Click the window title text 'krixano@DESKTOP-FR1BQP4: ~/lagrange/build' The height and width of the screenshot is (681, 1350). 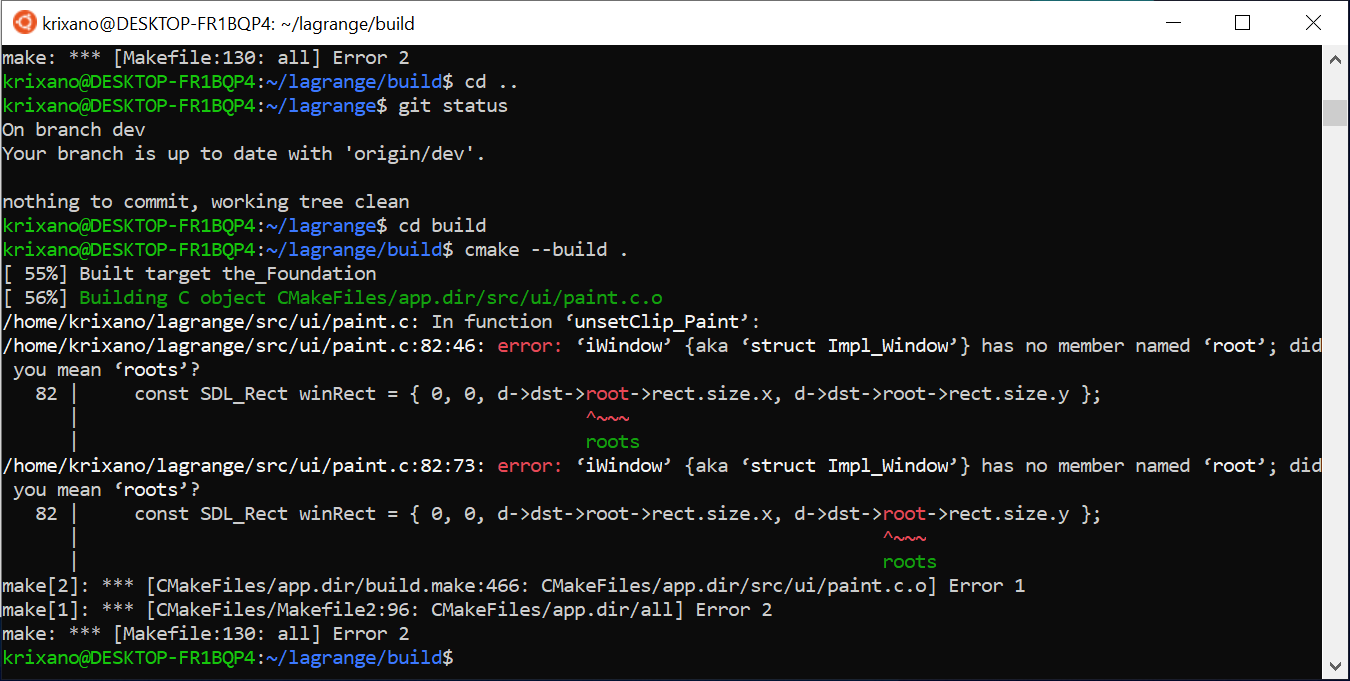coord(228,23)
